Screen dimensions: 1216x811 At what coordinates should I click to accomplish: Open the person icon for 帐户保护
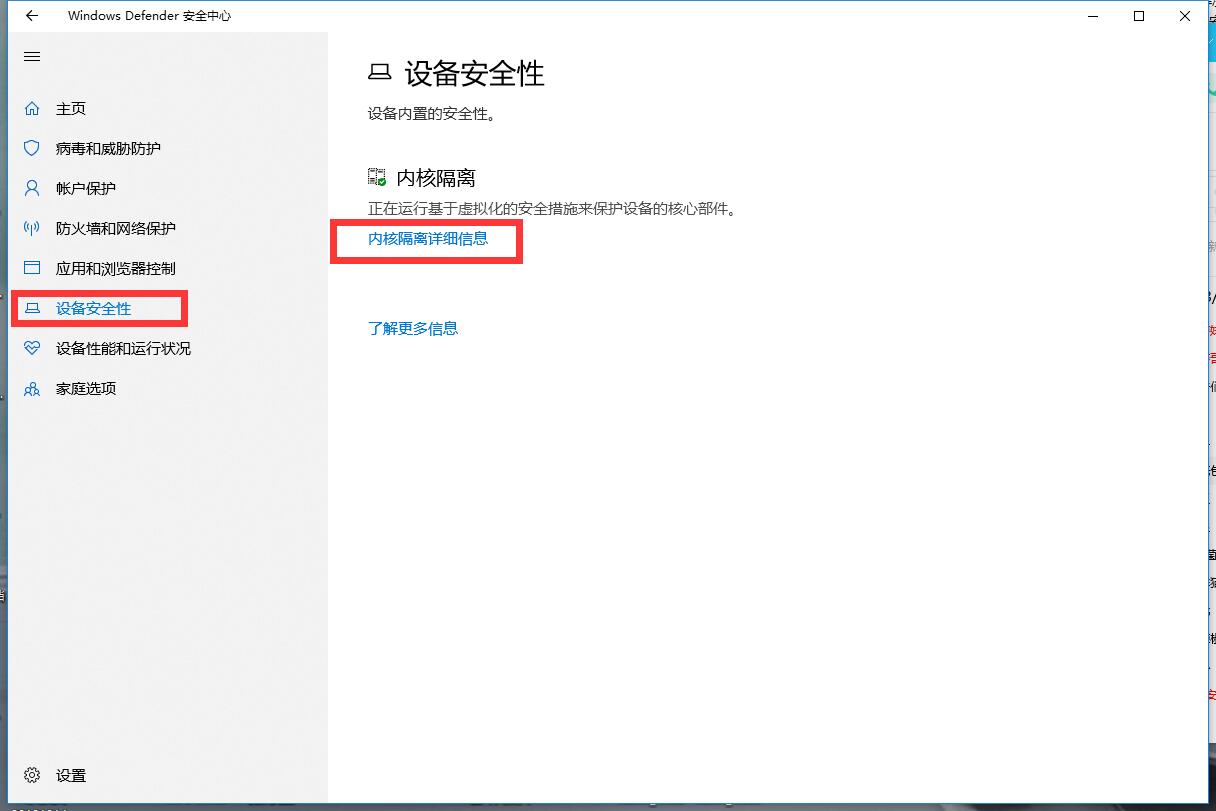tap(32, 188)
